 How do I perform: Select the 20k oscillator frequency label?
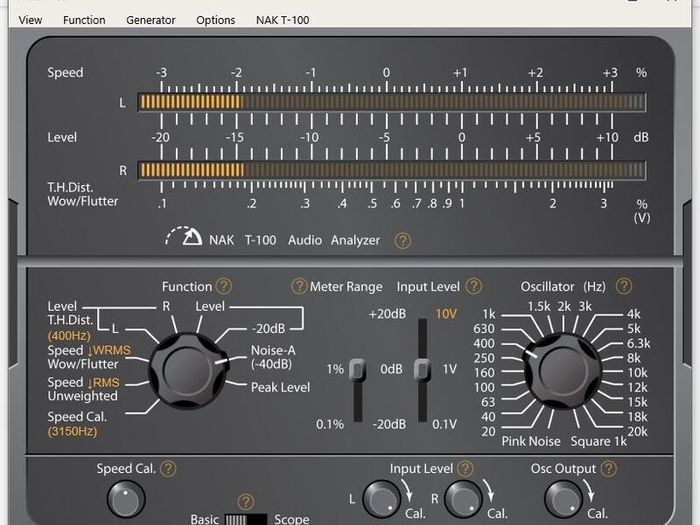[x=637, y=432]
